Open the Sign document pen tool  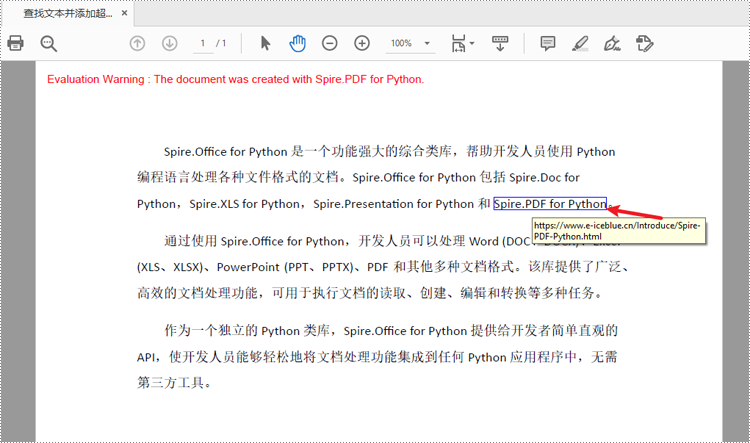(612, 44)
